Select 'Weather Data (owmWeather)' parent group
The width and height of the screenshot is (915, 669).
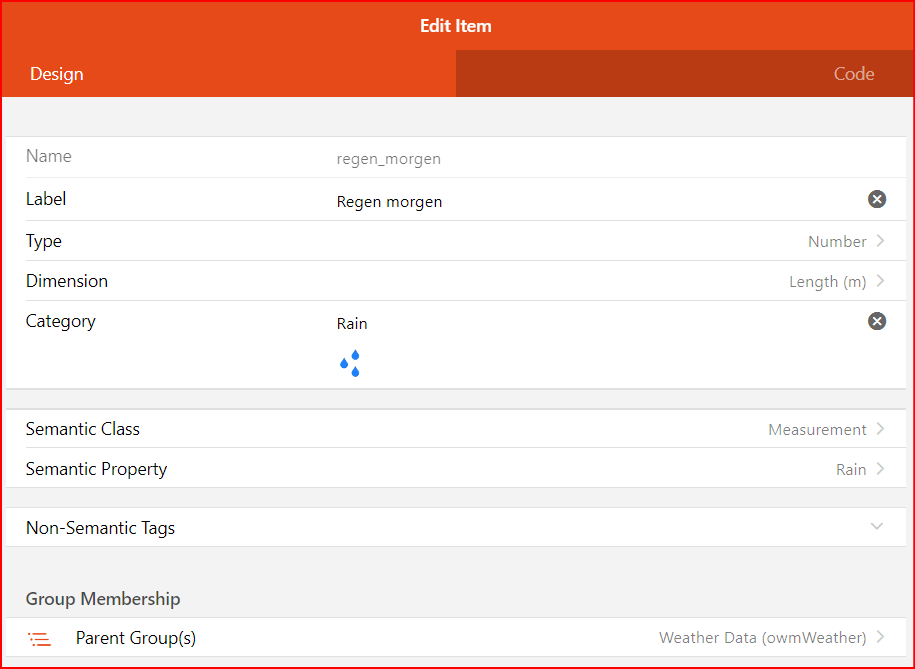pos(761,638)
